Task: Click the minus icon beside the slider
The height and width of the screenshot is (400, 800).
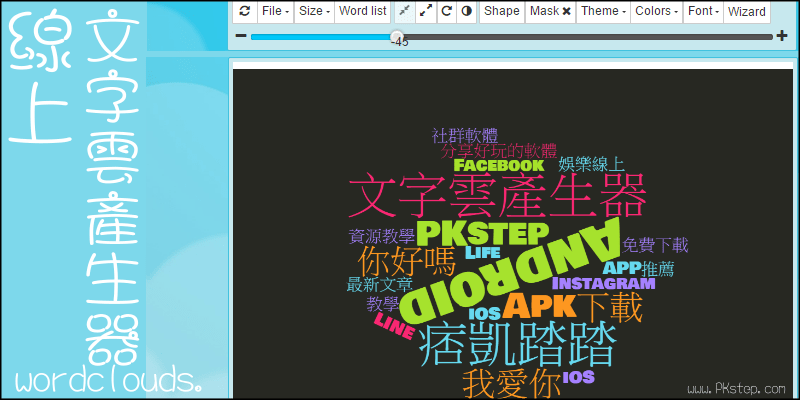Action: tap(241, 36)
